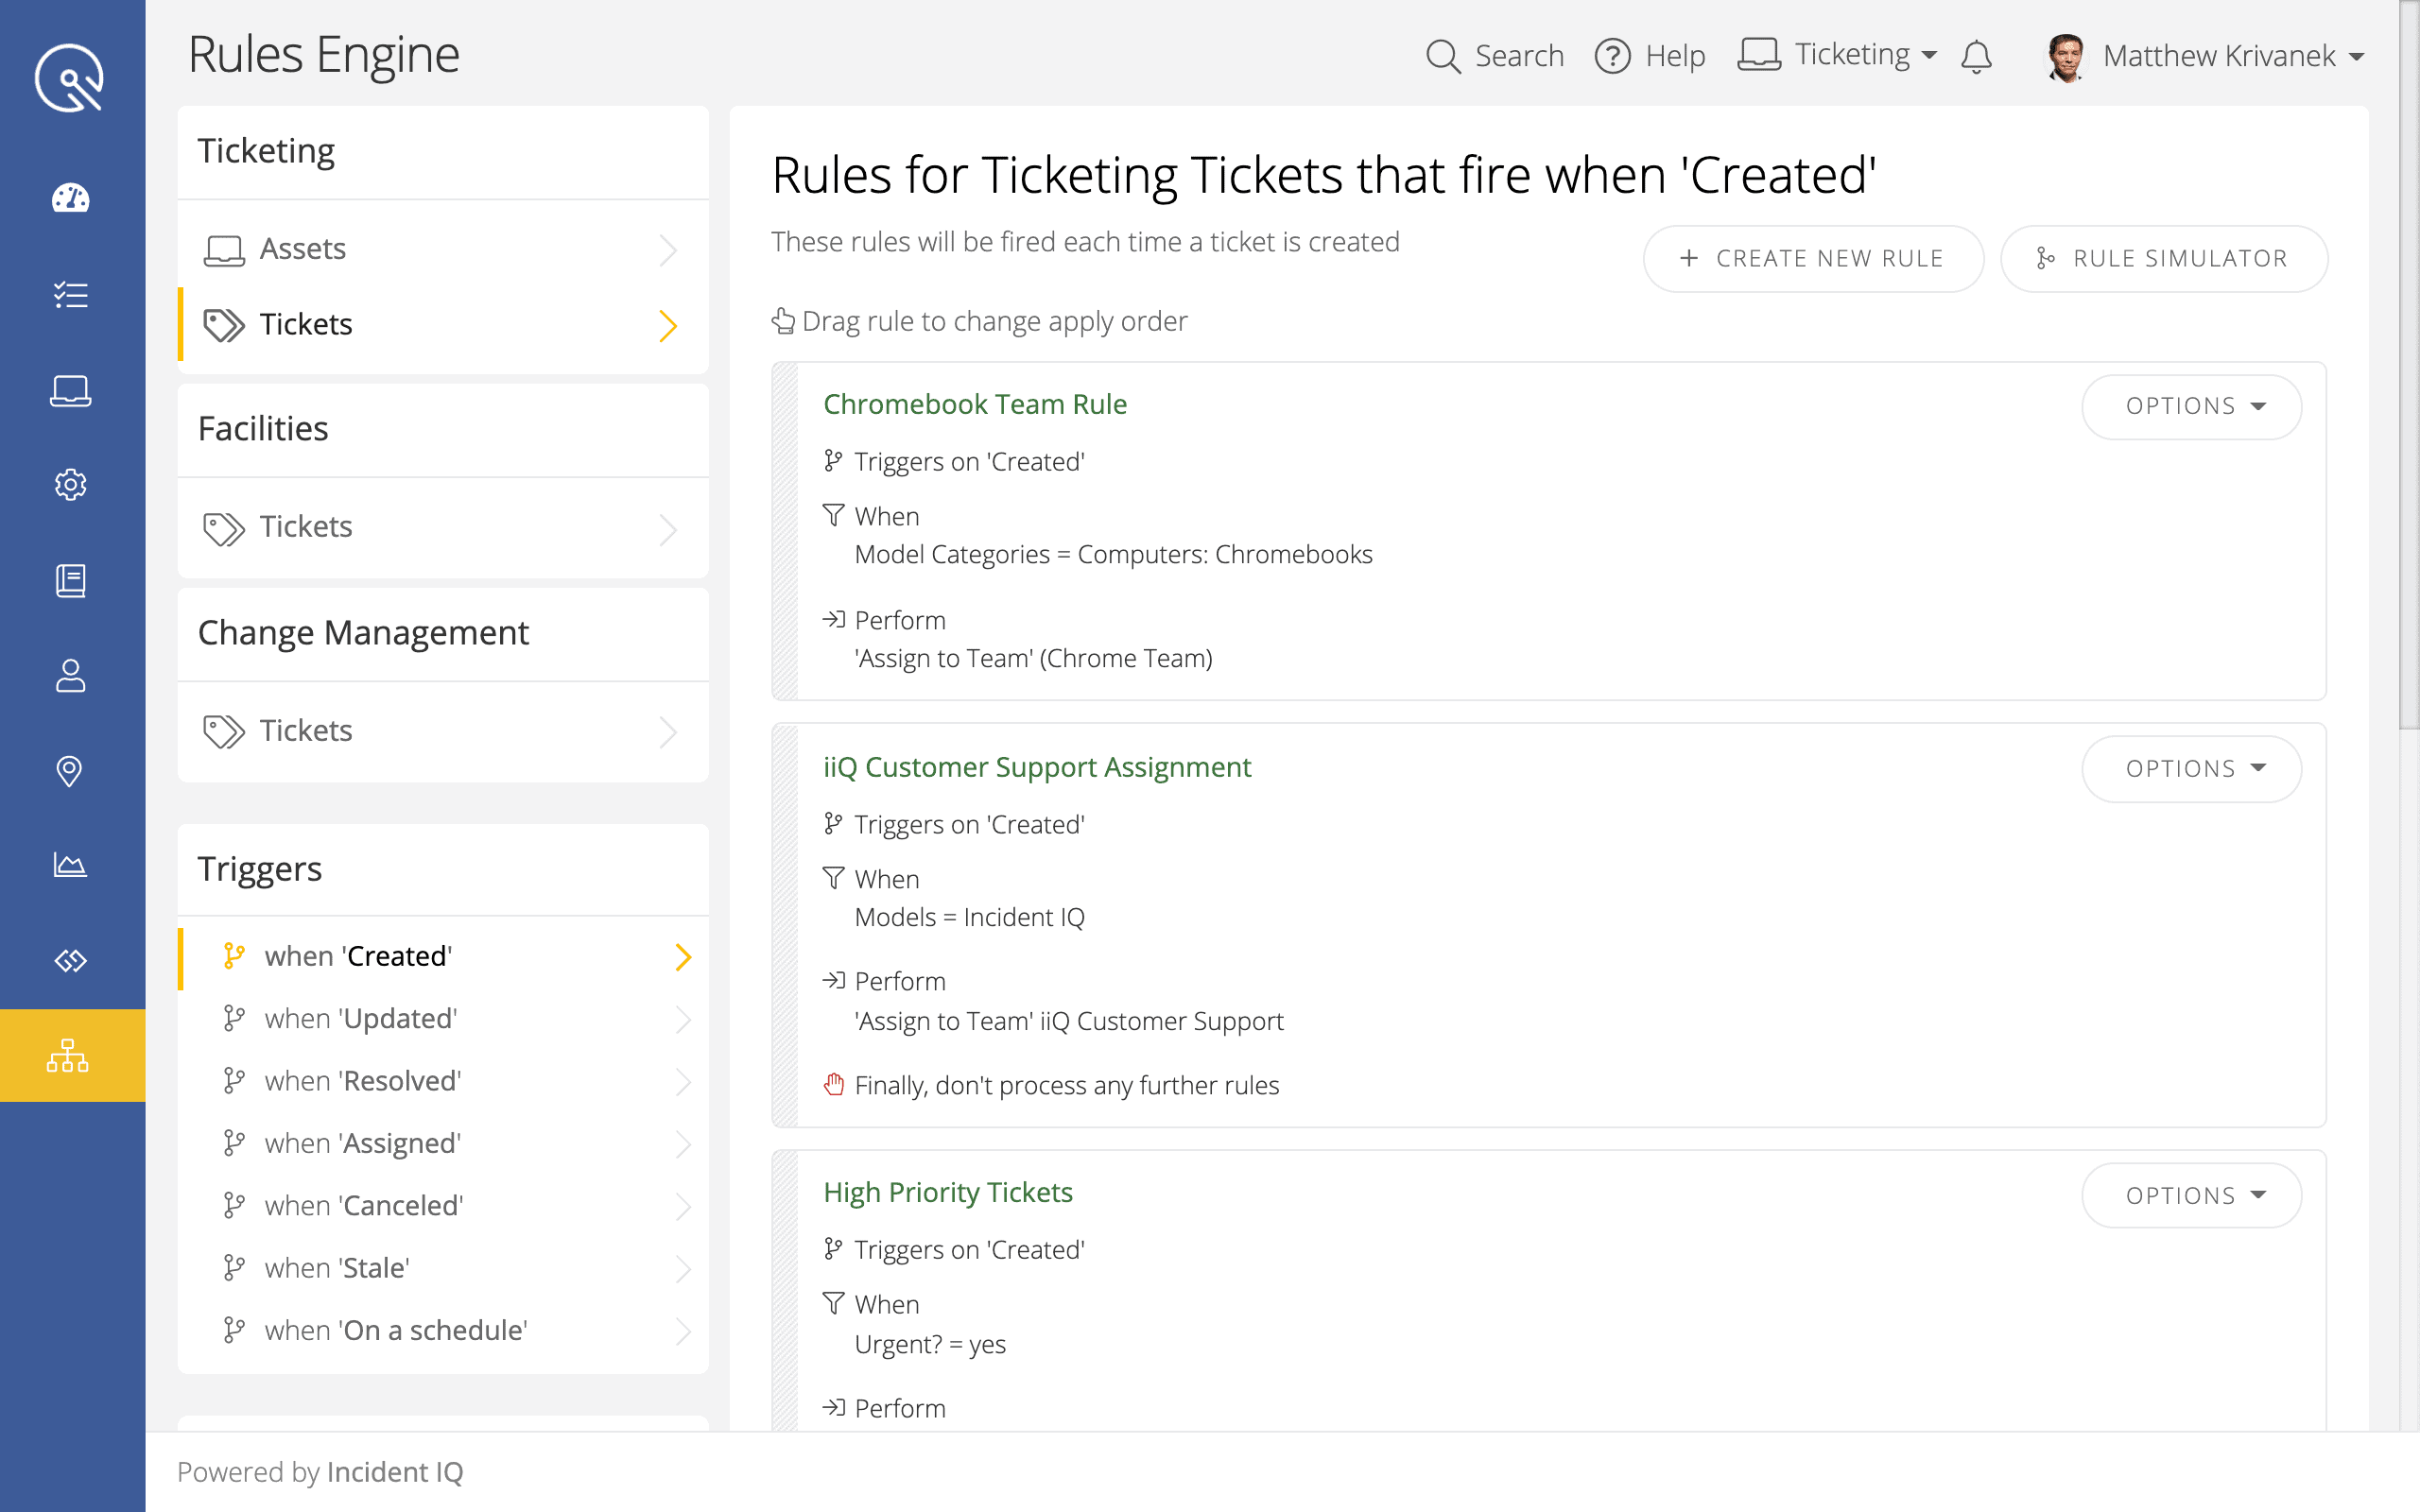
Task: Open the settings gear icon
Action: (x=71, y=485)
